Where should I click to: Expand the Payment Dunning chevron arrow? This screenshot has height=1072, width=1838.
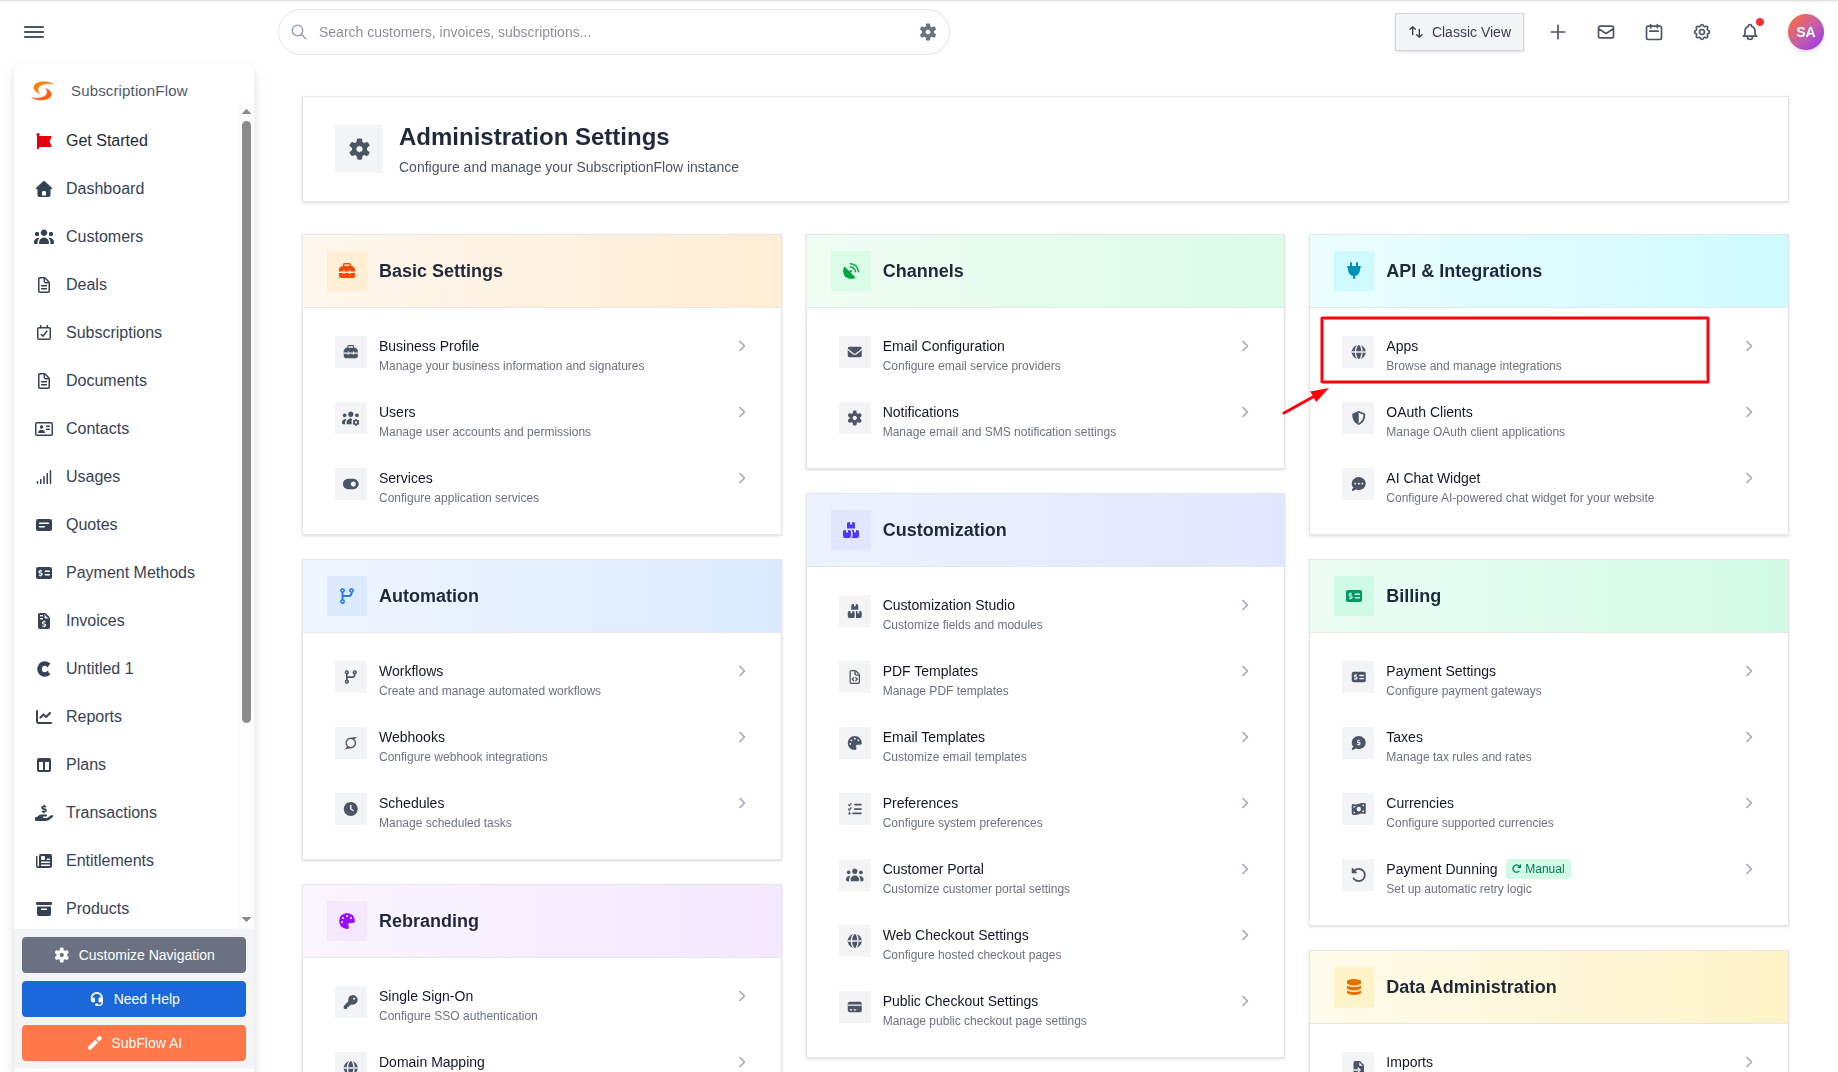click(1749, 869)
